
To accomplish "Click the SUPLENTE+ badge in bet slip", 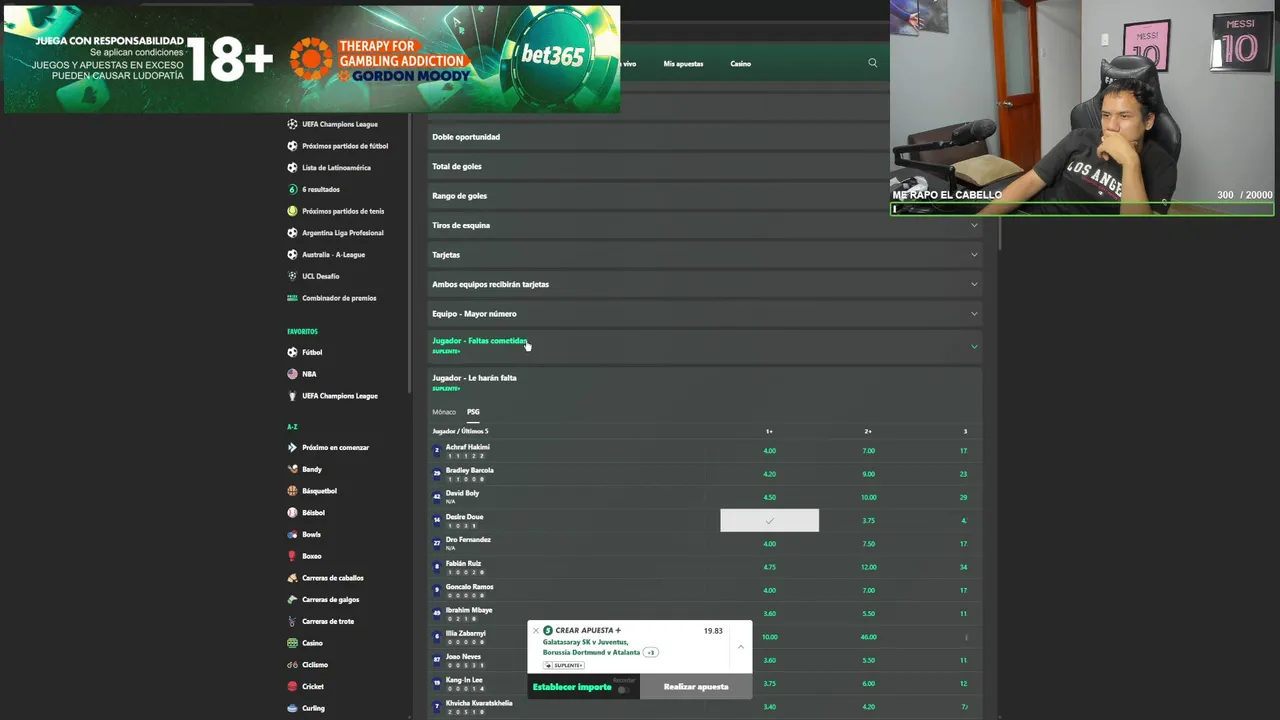I will coord(565,665).
